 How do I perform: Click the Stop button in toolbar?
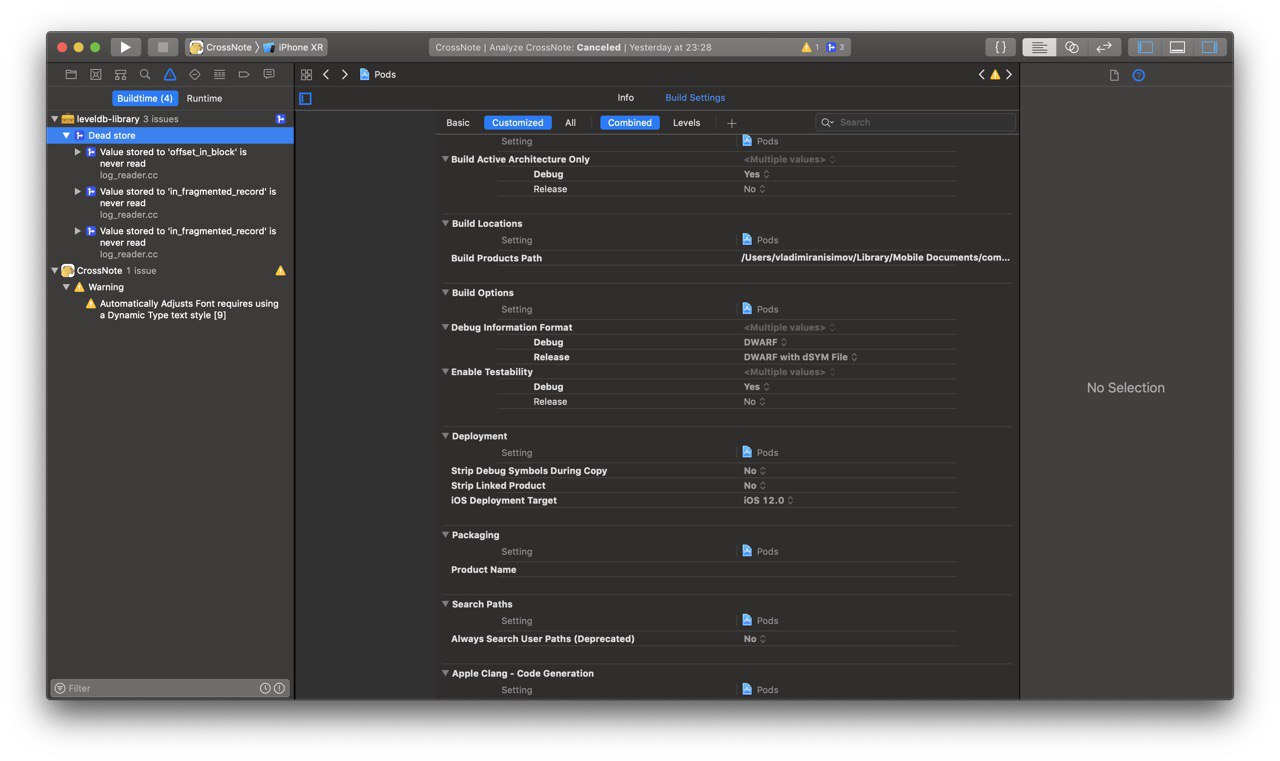(x=163, y=47)
